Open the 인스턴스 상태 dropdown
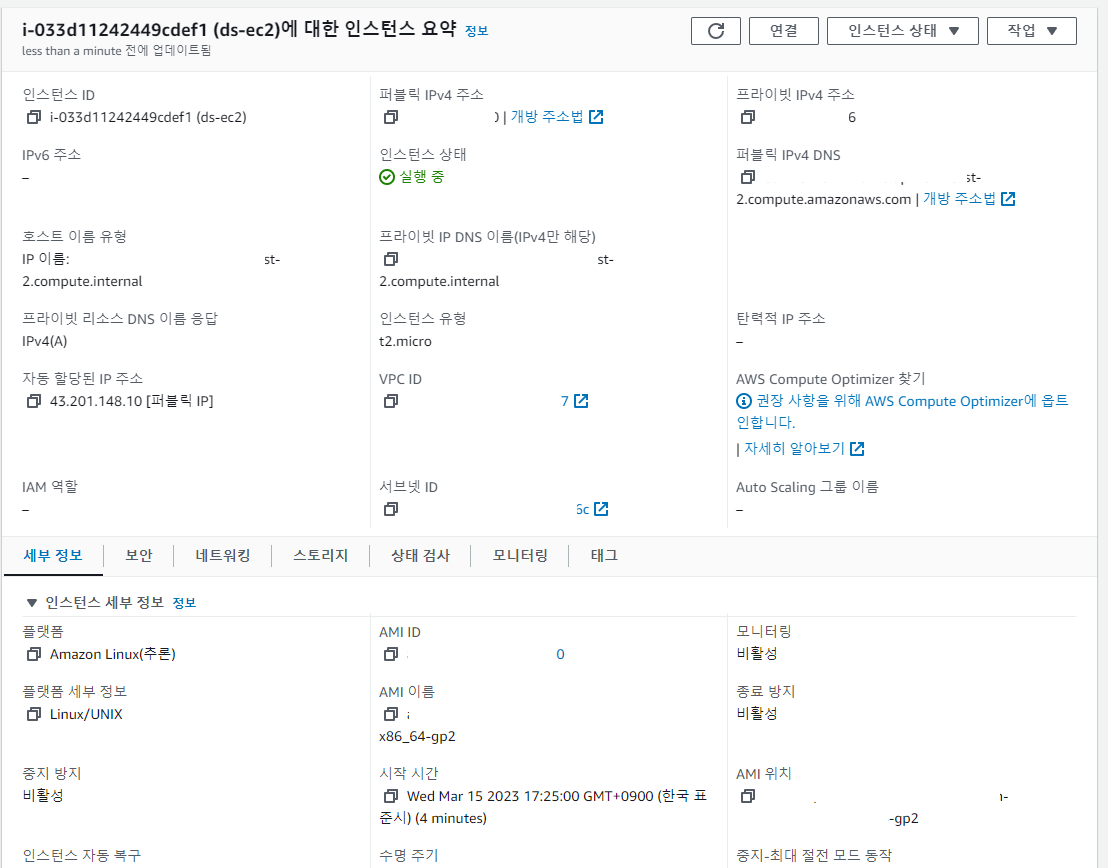The image size is (1108, 868). tap(902, 31)
